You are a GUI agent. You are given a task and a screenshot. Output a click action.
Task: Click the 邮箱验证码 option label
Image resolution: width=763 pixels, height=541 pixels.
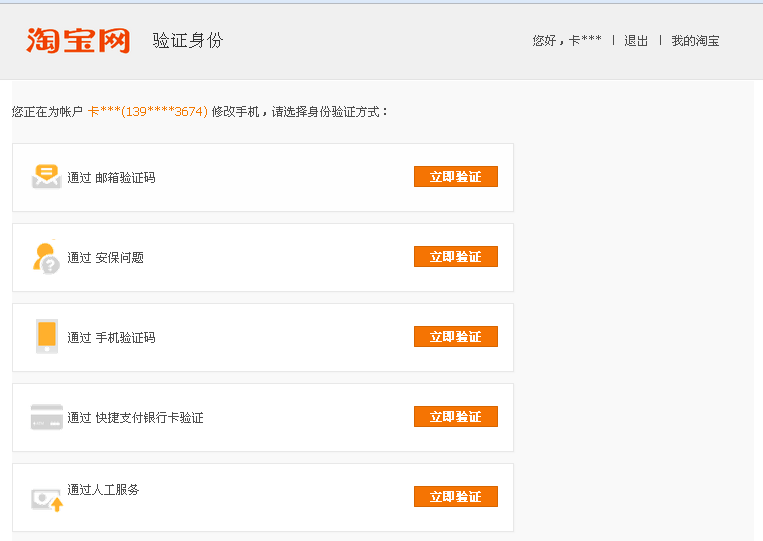(111, 178)
